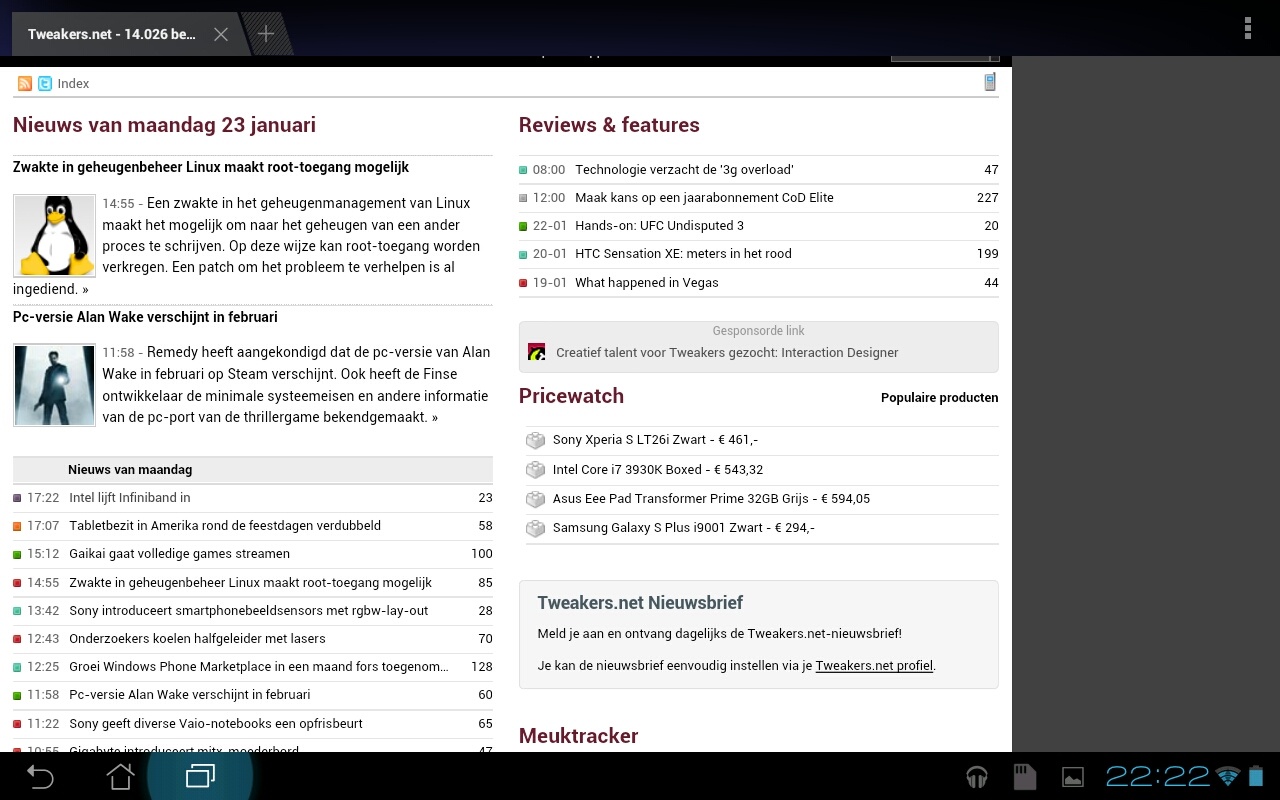Click comment count 128 for Windows Phone Marketplace
1280x800 pixels.
click(482, 666)
